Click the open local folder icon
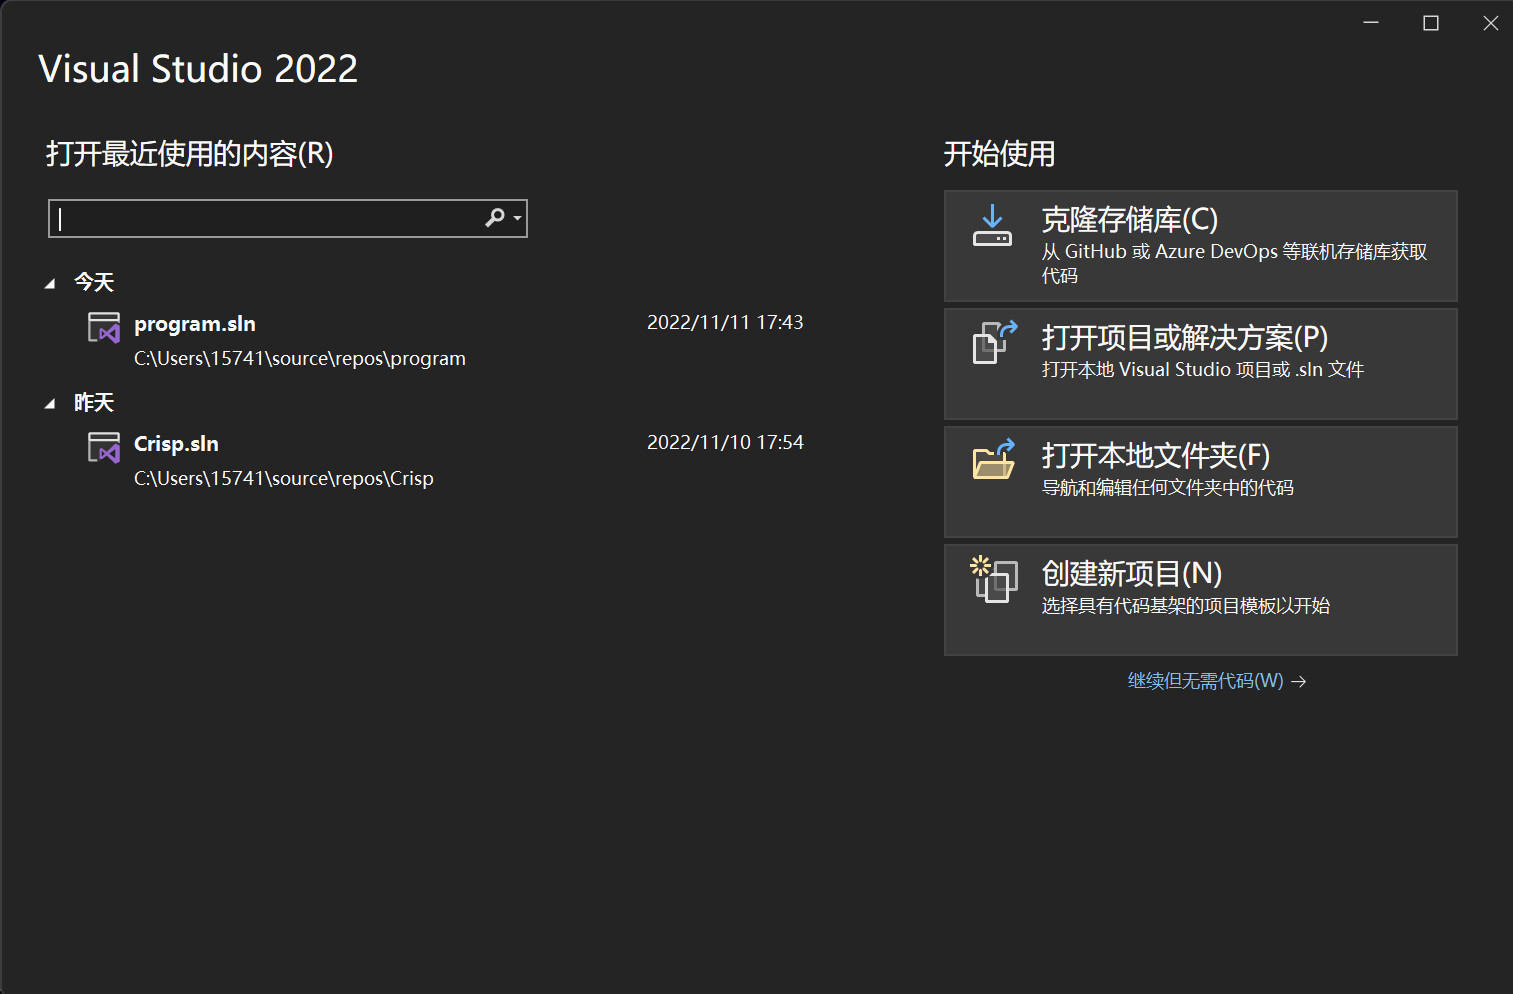Viewport: 1513px width, 994px height. [x=994, y=459]
